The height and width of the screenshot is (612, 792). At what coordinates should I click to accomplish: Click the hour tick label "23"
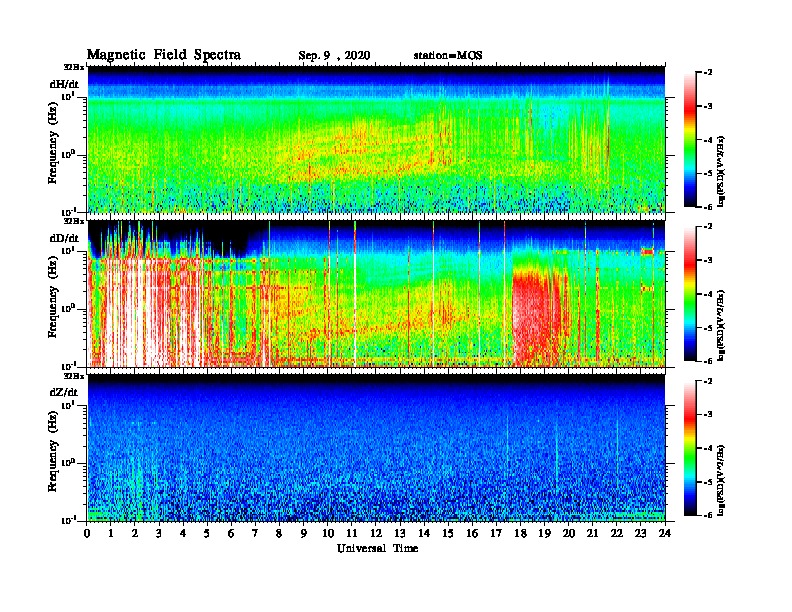pos(641,534)
